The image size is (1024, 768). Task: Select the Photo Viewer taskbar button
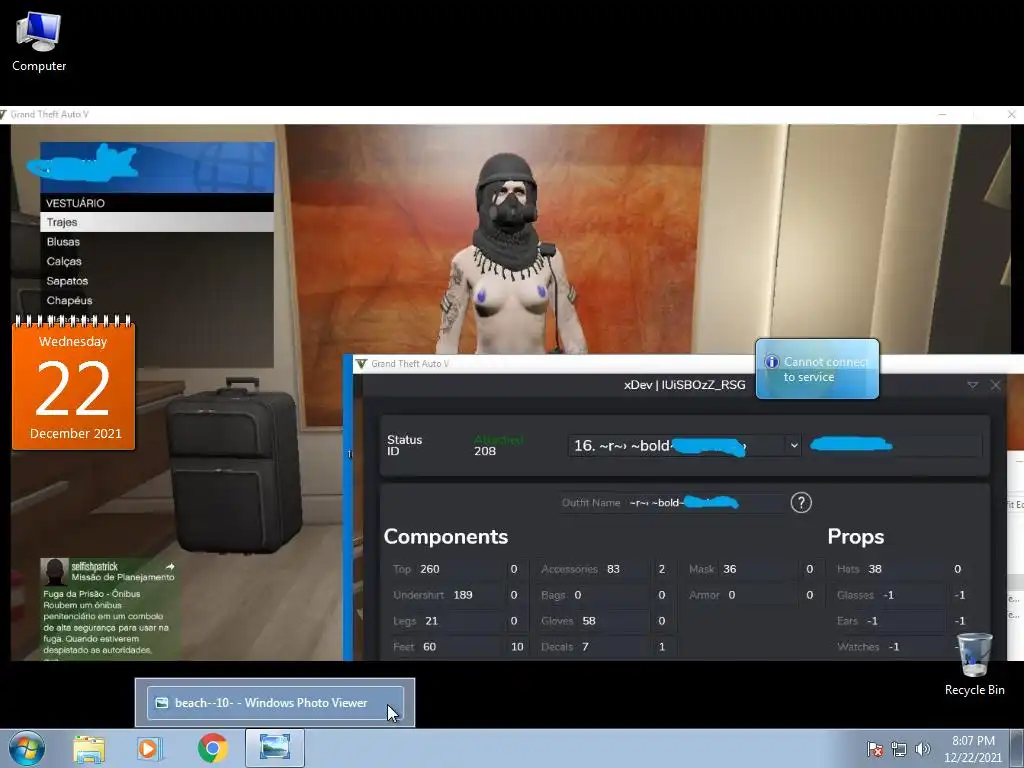pyautogui.click(x=274, y=748)
